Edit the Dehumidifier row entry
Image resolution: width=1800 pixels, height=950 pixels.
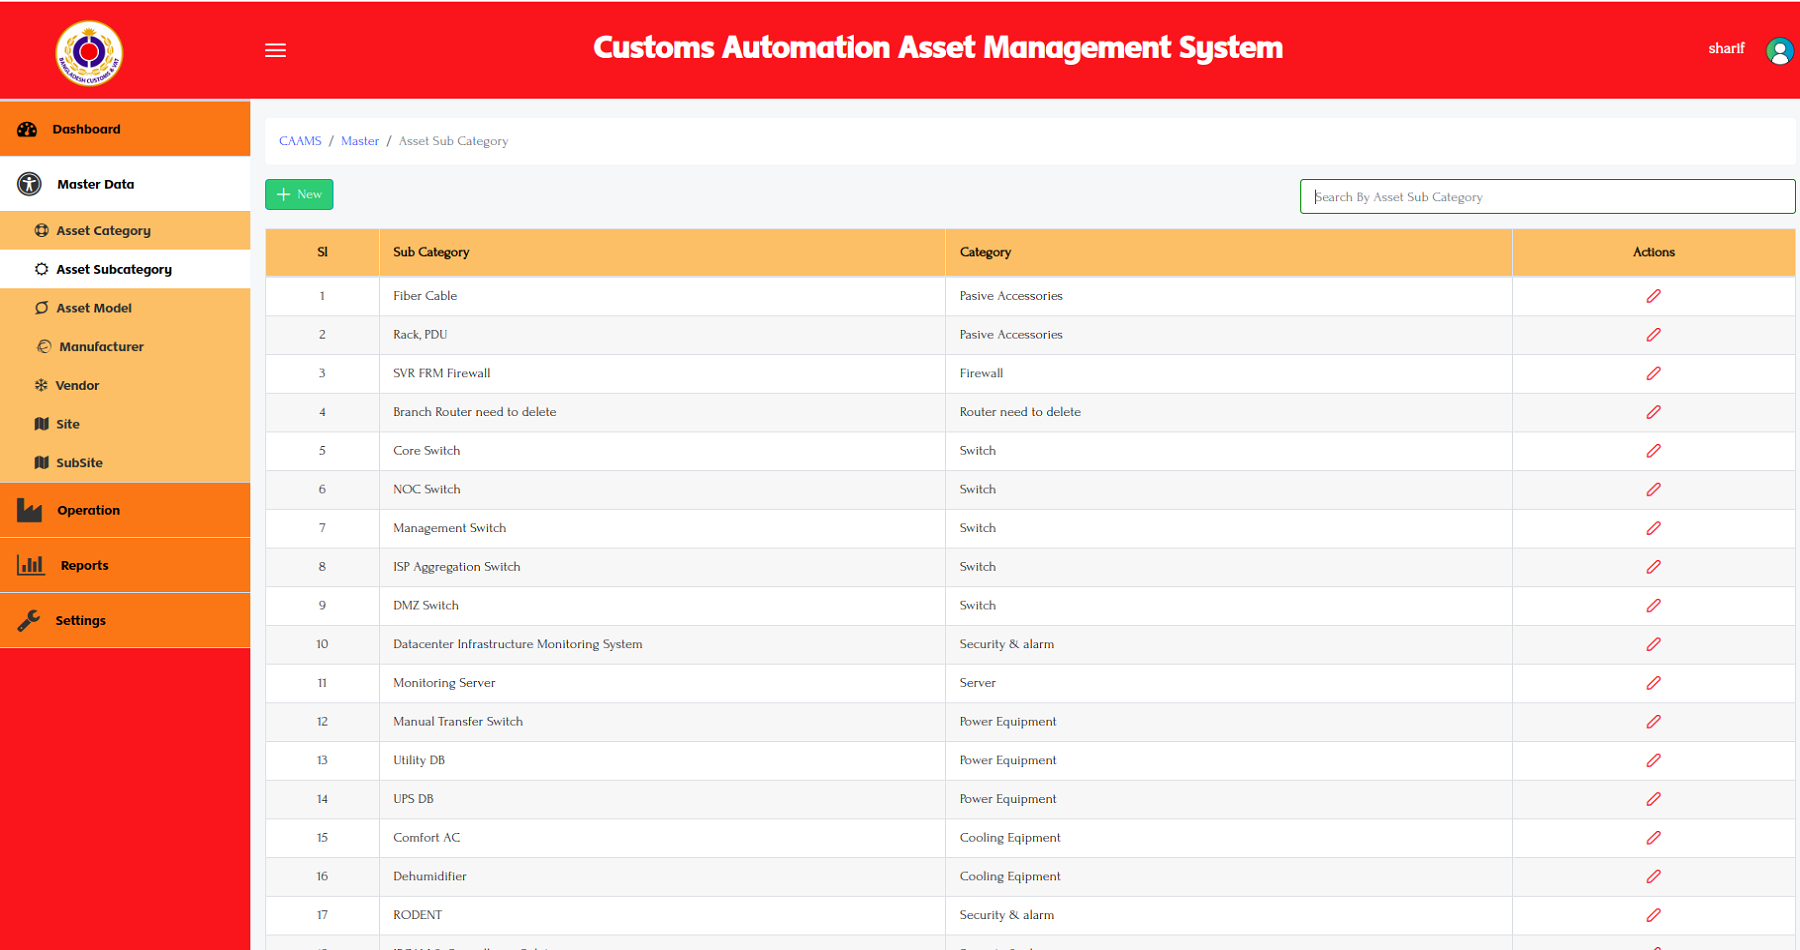tap(1653, 876)
